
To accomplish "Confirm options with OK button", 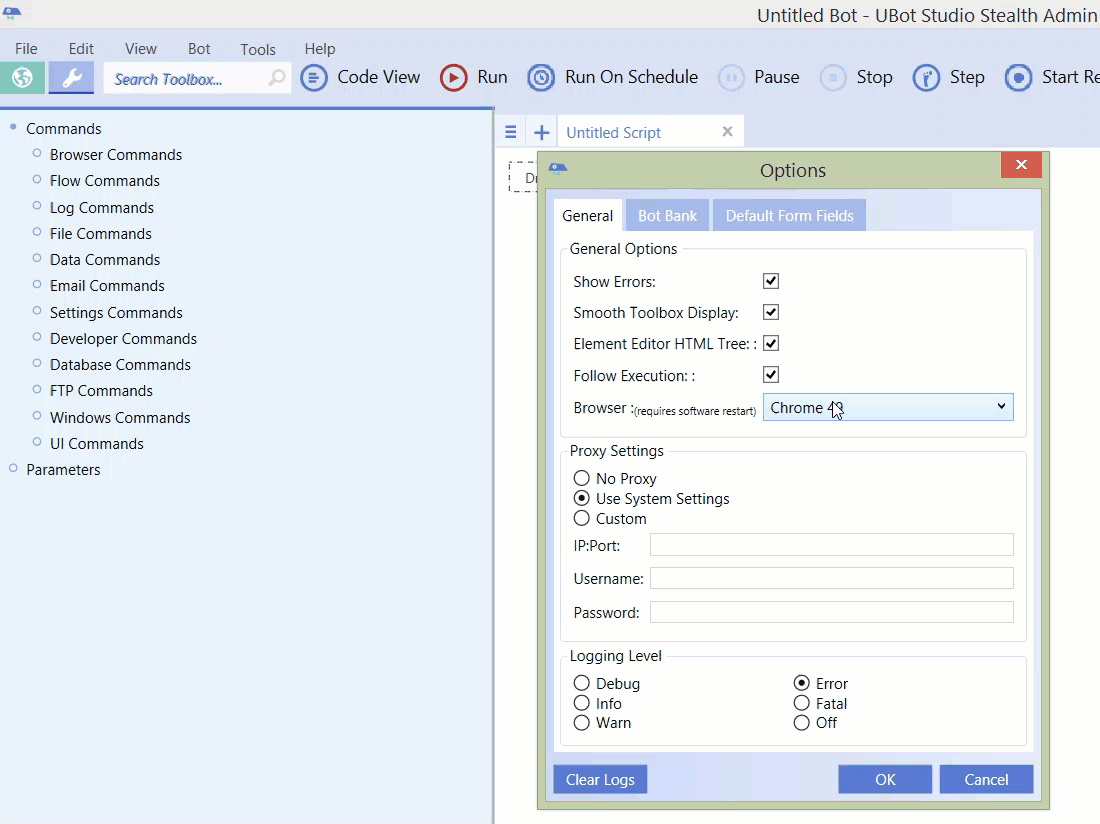I will click(885, 779).
